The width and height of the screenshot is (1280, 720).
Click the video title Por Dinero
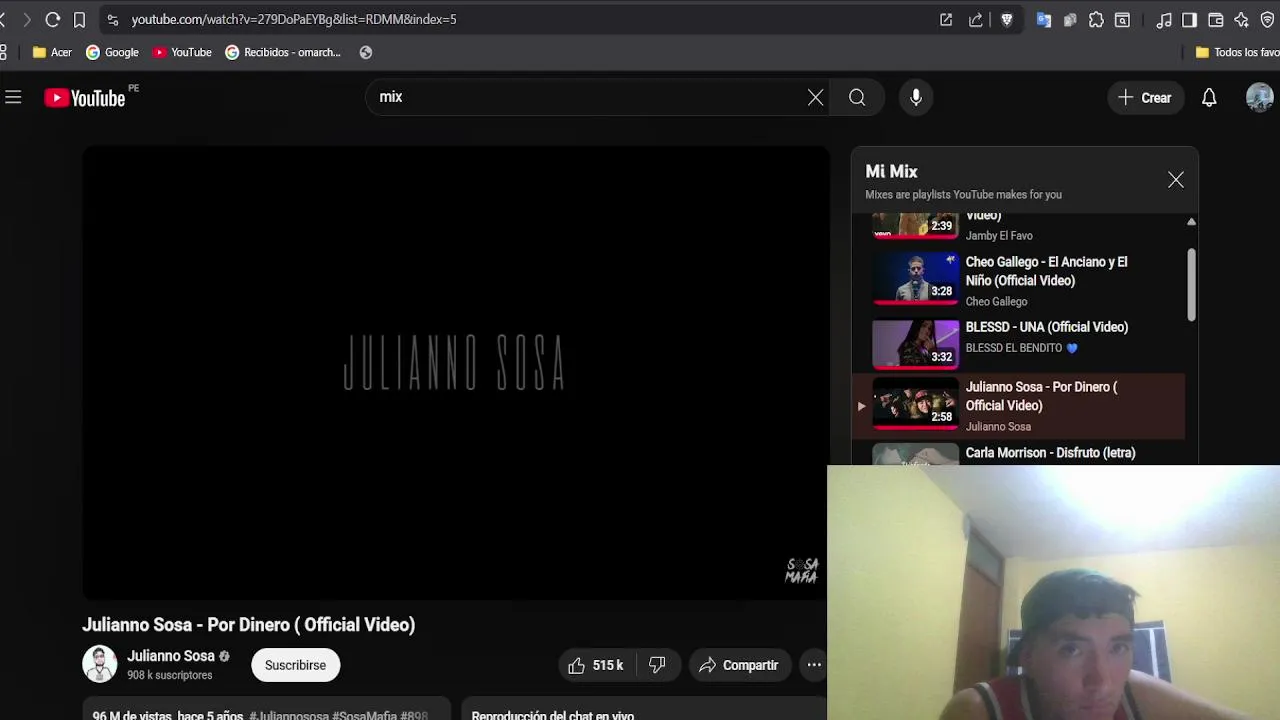[x=248, y=625]
